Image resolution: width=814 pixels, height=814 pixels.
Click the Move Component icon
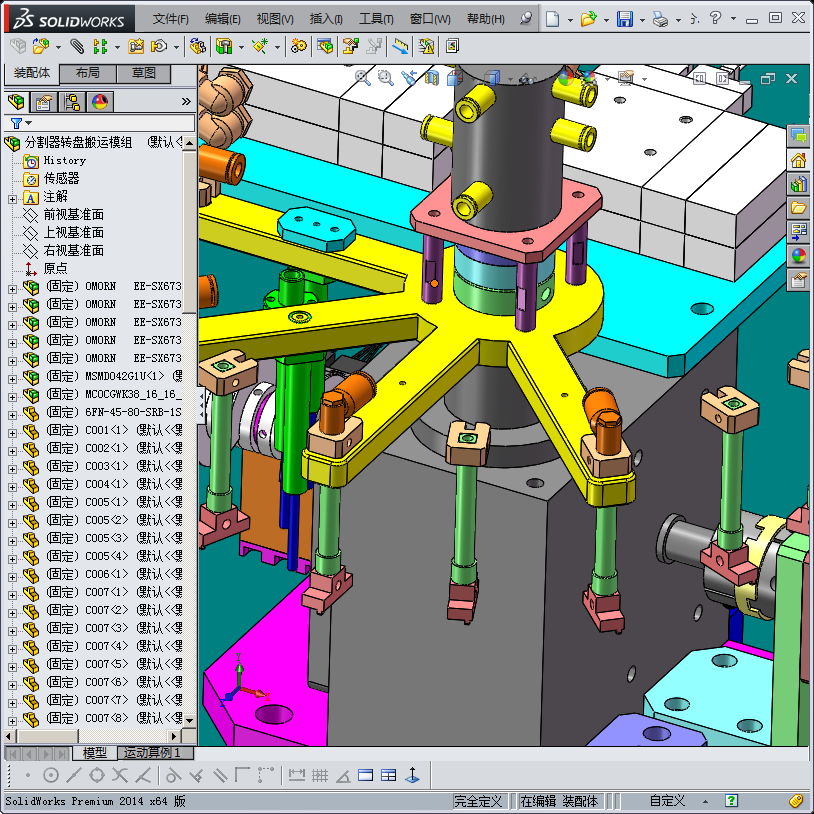pos(158,47)
